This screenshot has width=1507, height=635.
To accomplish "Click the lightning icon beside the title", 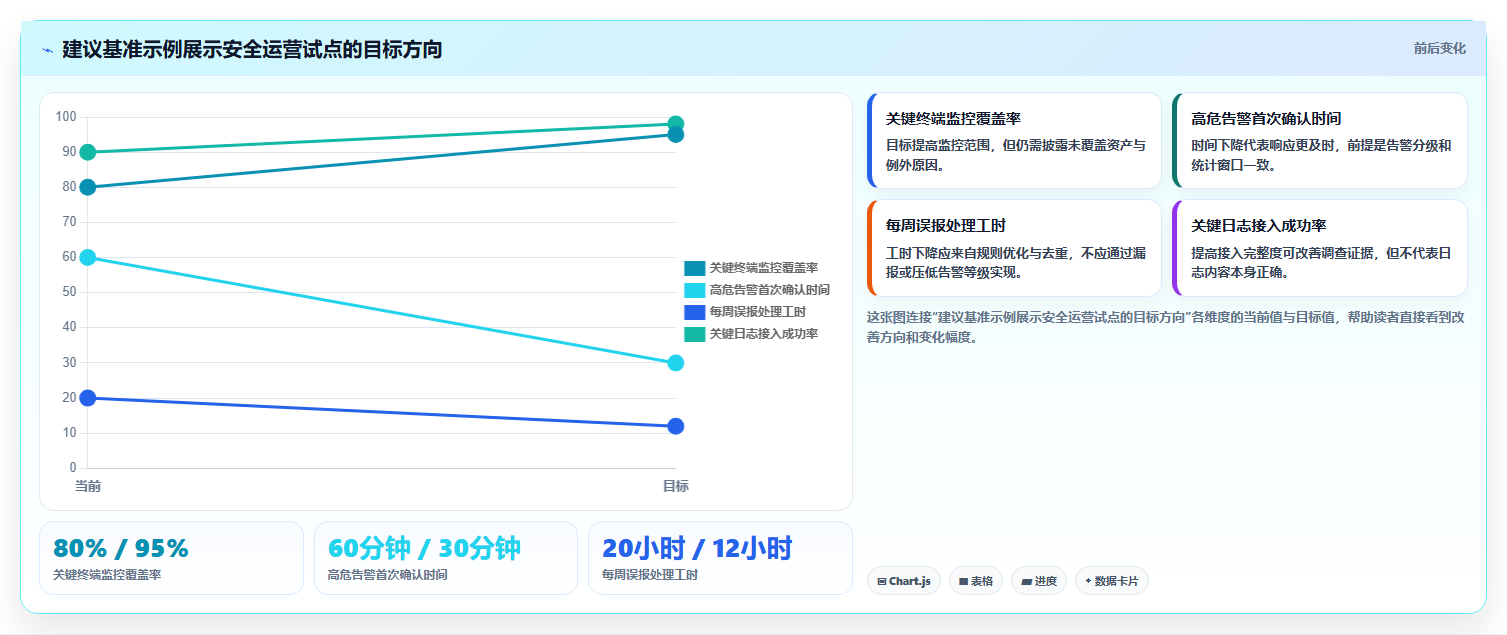I will point(47,50).
